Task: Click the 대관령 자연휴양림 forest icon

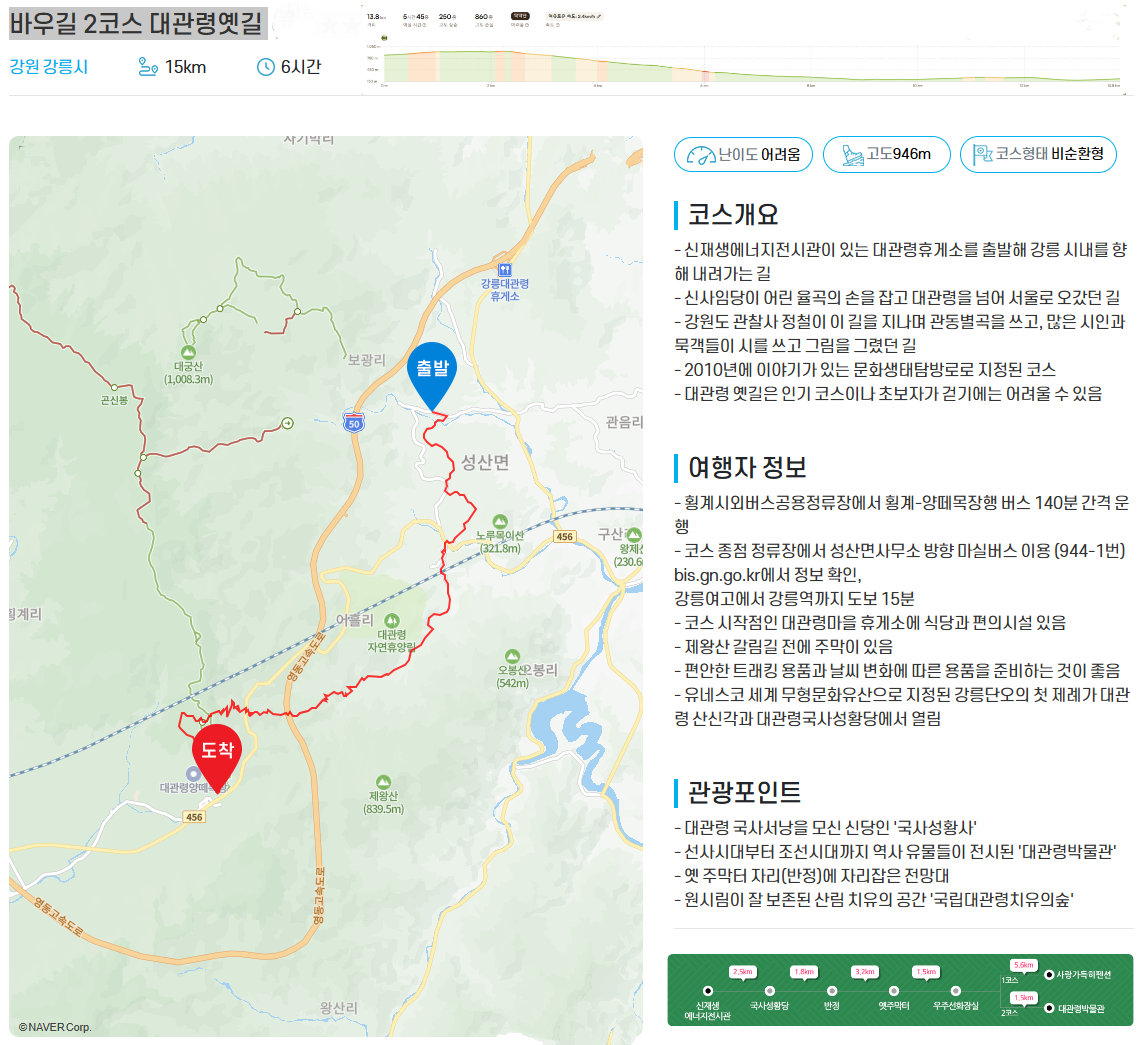Action: [392, 620]
